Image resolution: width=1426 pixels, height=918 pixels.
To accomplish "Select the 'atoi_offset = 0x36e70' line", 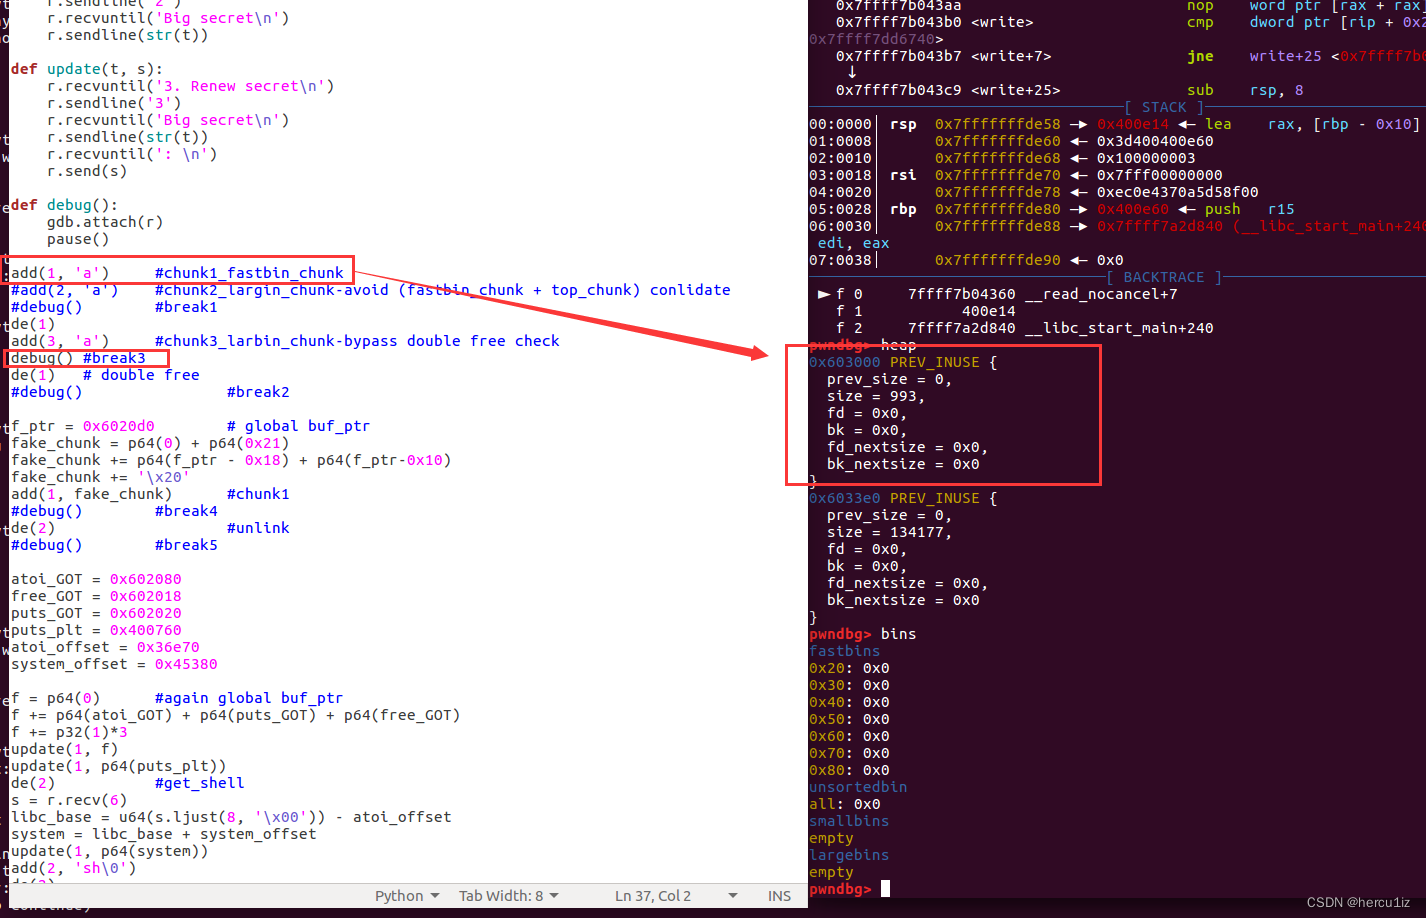I will (105, 647).
